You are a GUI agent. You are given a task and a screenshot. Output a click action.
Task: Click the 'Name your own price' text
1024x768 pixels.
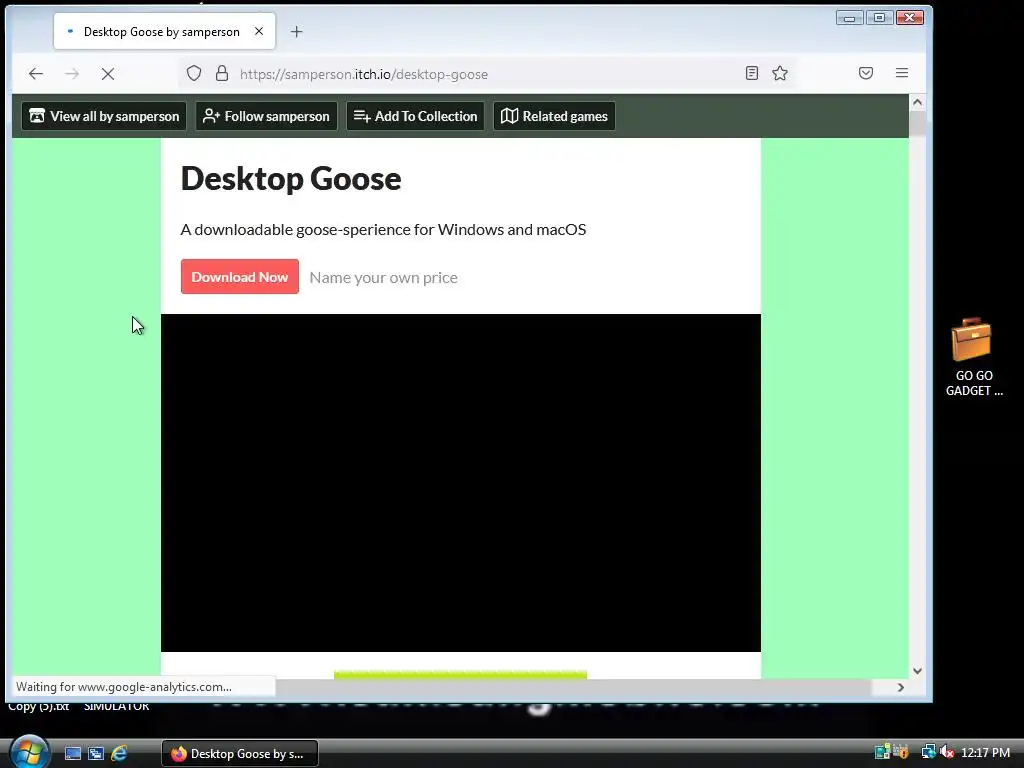click(x=383, y=278)
